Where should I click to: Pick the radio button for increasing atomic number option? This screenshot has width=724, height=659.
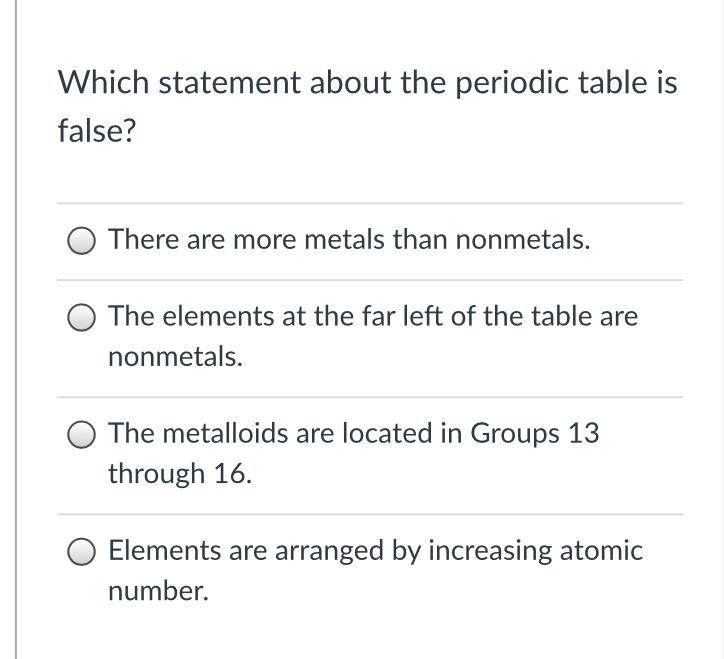pyautogui.click(x=83, y=551)
